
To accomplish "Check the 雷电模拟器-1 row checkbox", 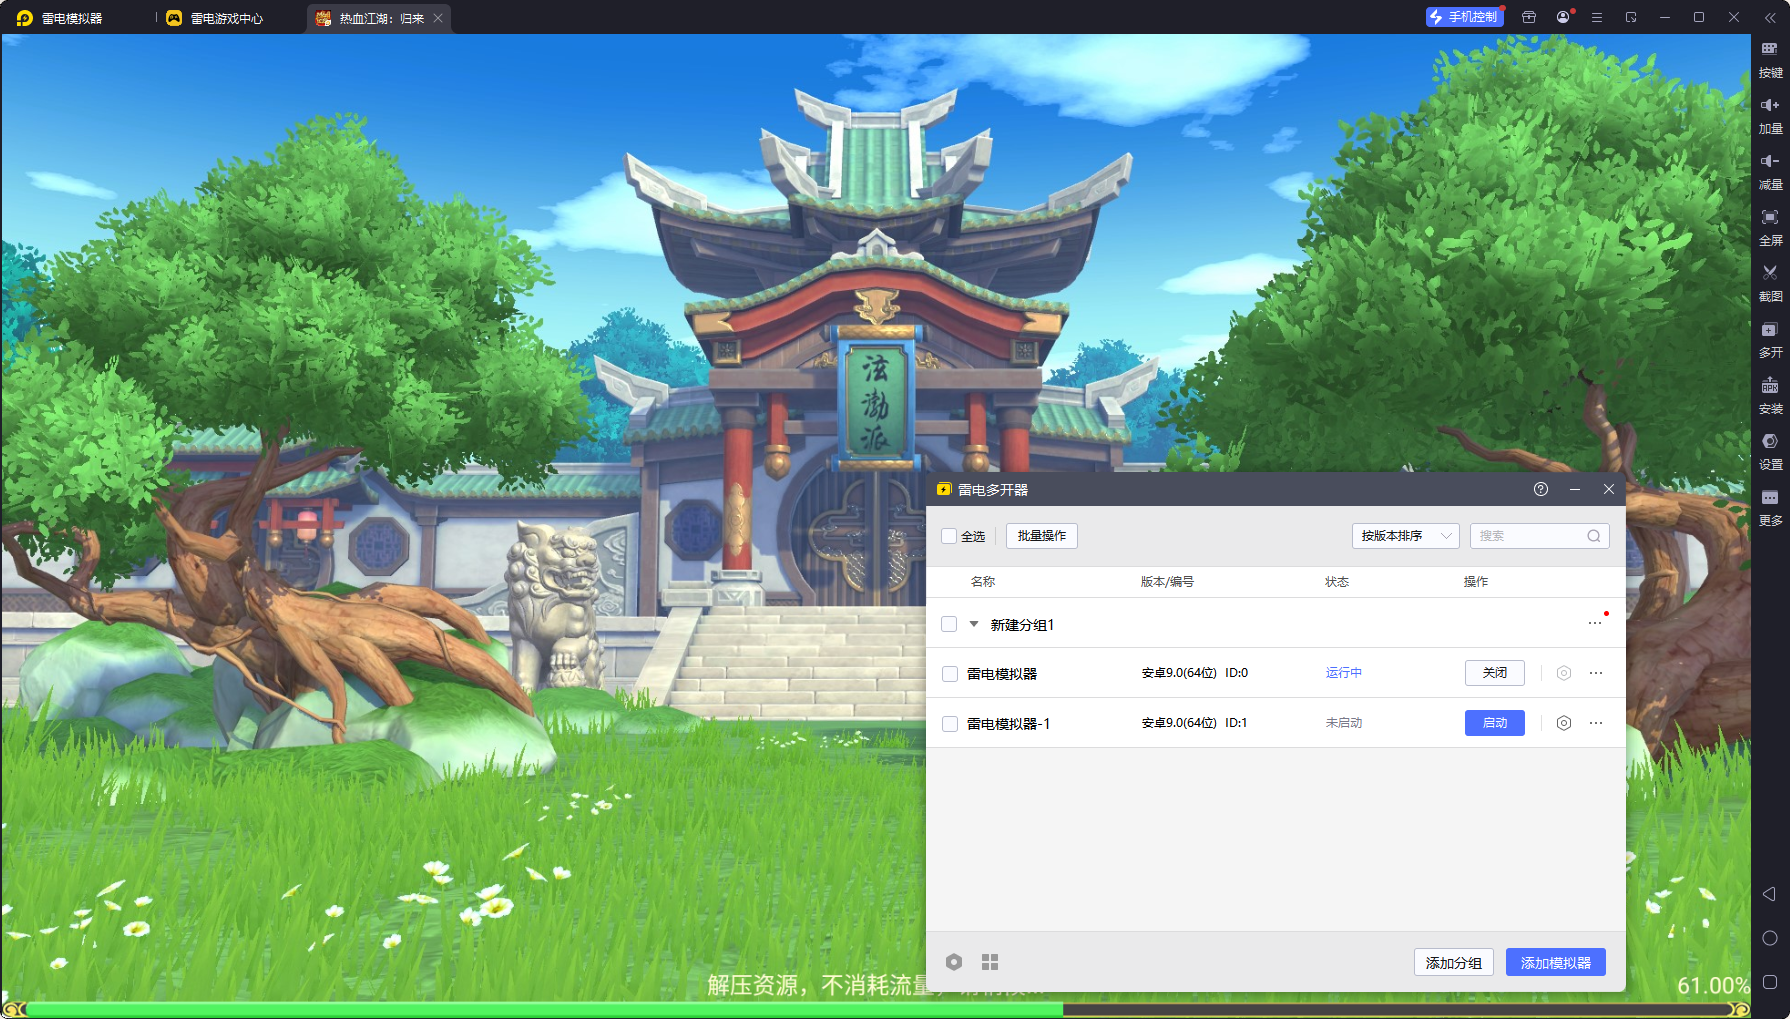I will point(950,724).
